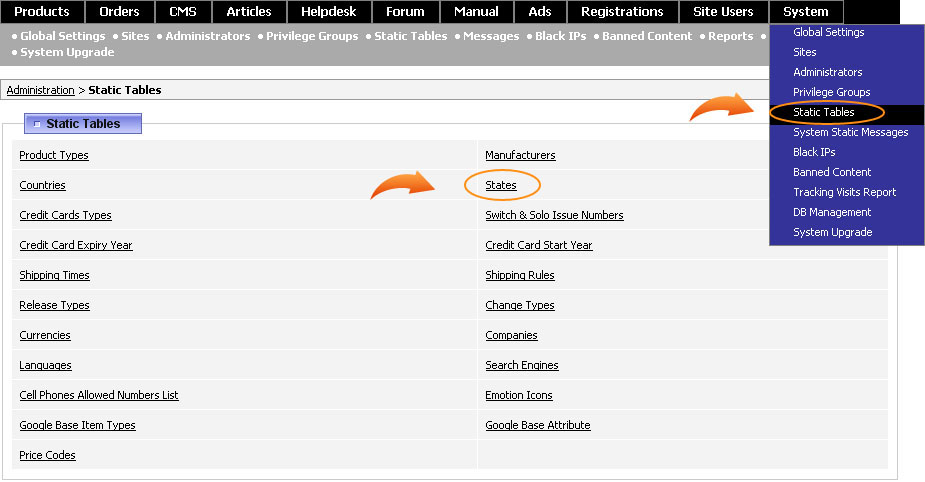This screenshot has height=482, width=925.
Task: Open the Companies table link
Action: [511, 336]
